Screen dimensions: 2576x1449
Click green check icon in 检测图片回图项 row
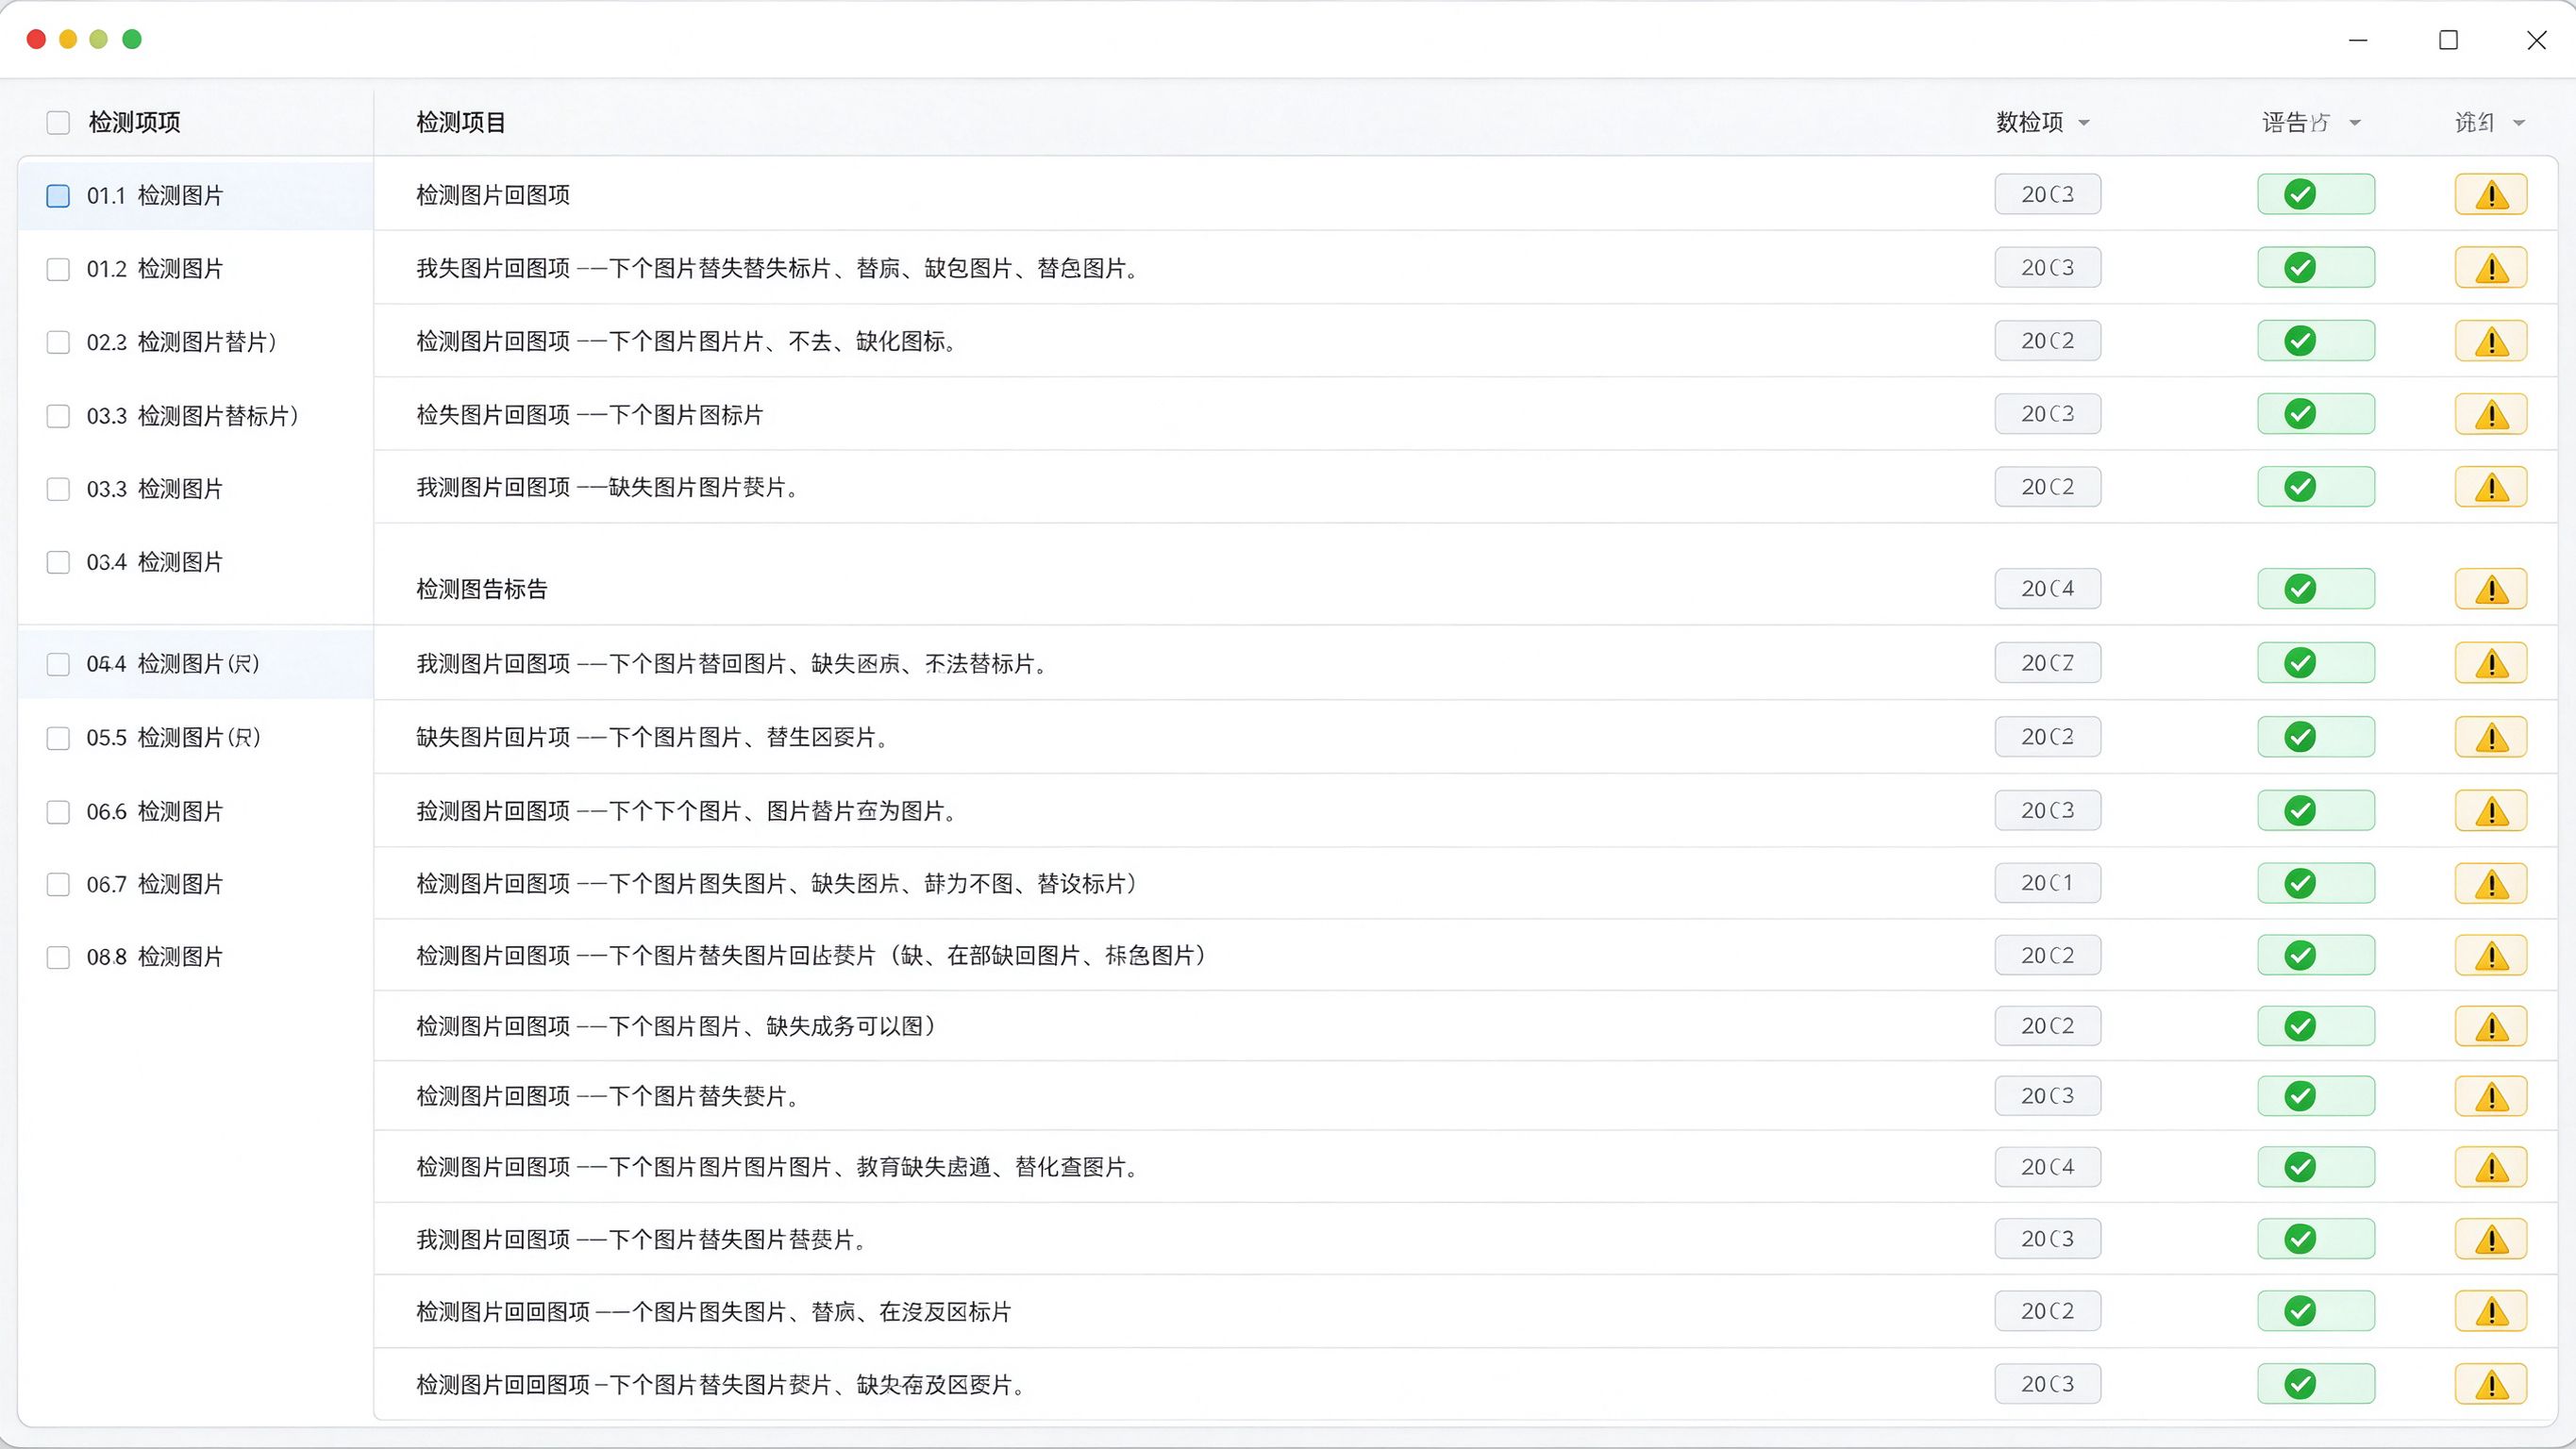pos(2300,194)
